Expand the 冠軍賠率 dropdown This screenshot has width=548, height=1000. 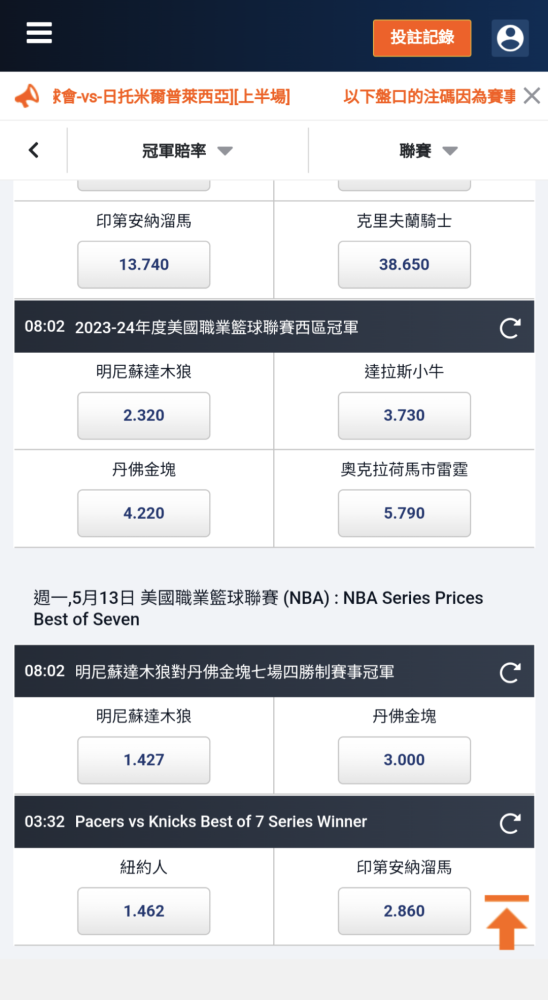[x=187, y=151]
